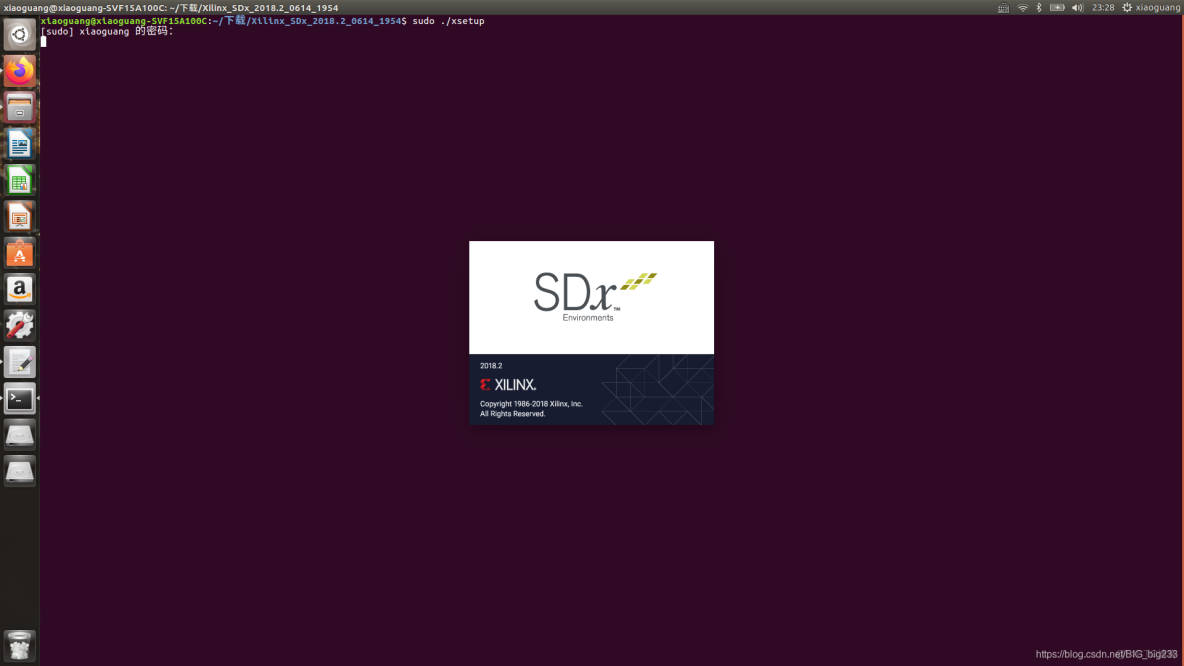The image size is (1184, 666).
Task: Click the [sudo] xiaoguang password prompt line
Action: (x=107, y=31)
